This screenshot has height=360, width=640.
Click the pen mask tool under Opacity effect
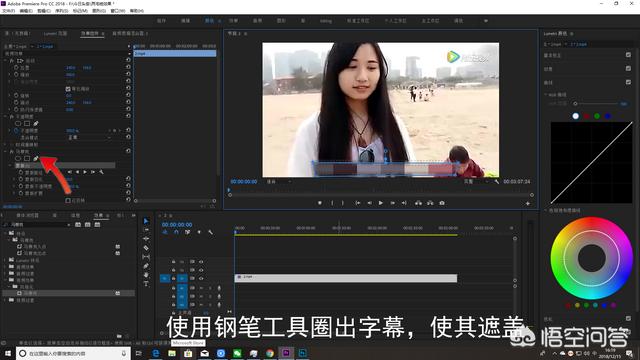(x=36, y=123)
